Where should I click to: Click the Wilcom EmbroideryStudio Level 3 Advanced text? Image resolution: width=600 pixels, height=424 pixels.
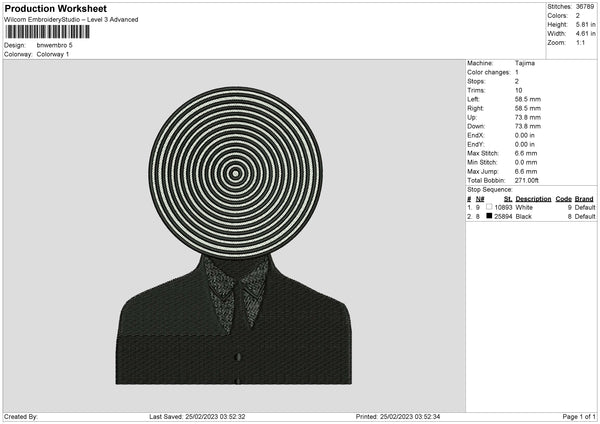pyautogui.click(x=71, y=20)
